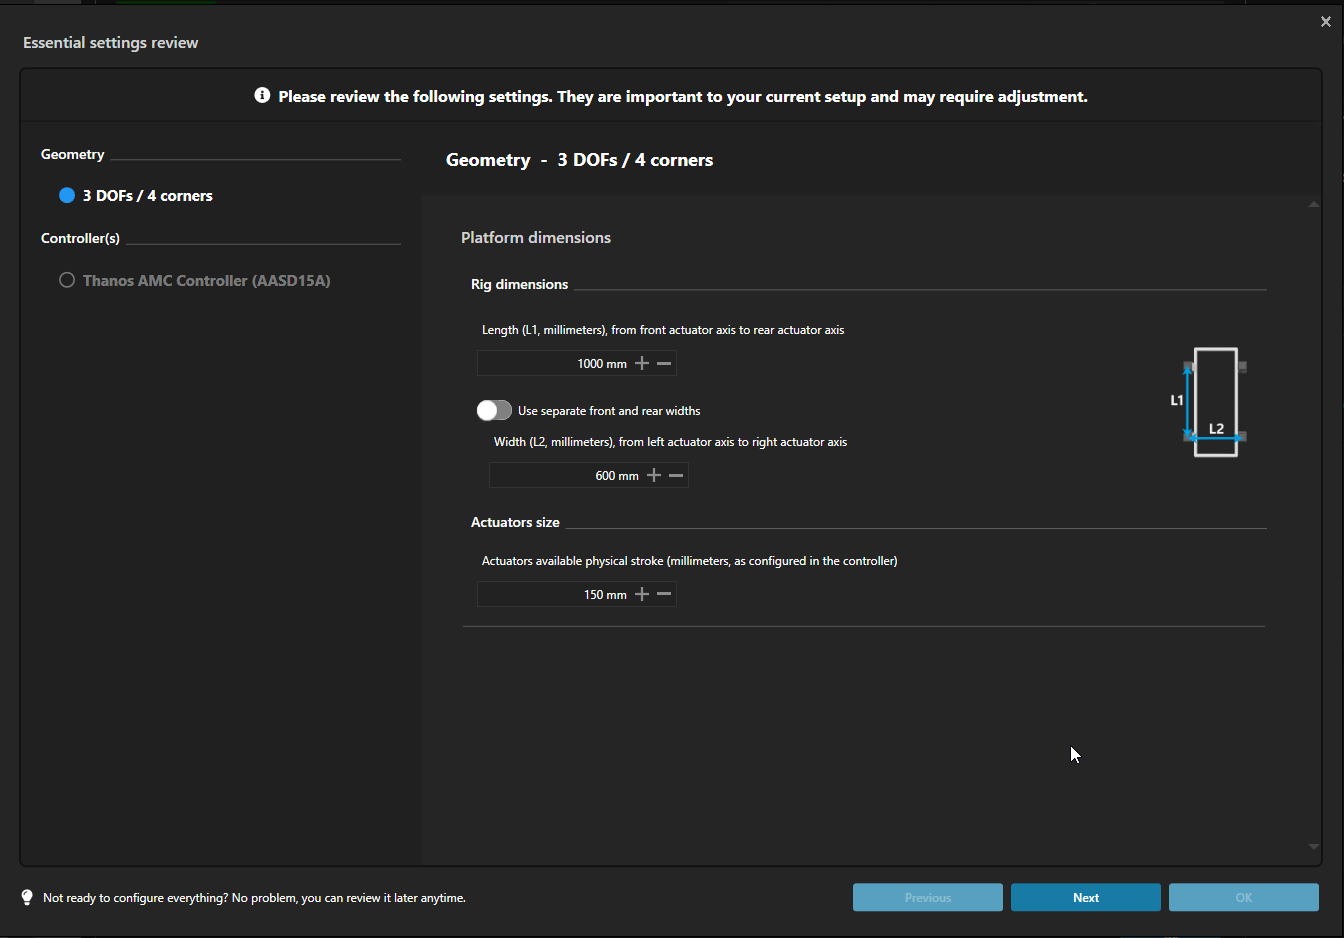Click the 150 mm actuator stroke field
The image size is (1344, 938).
click(x=553, y=595)
